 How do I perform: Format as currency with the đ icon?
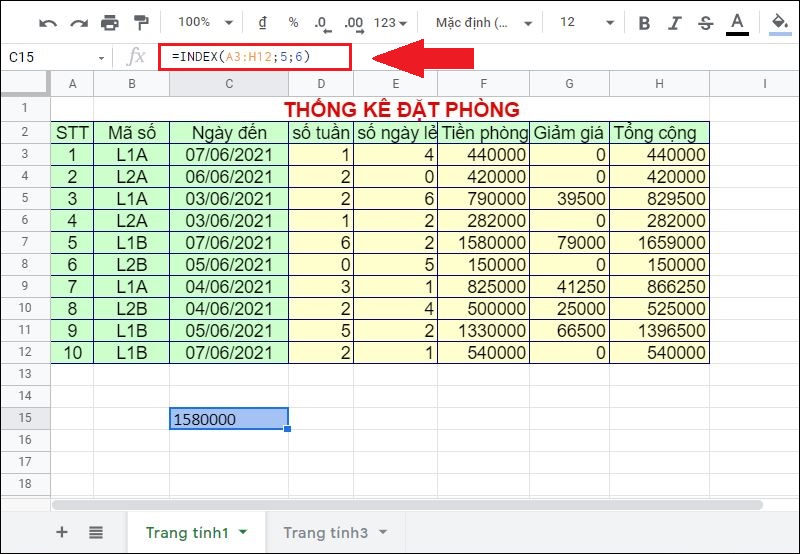click(263, 22)
